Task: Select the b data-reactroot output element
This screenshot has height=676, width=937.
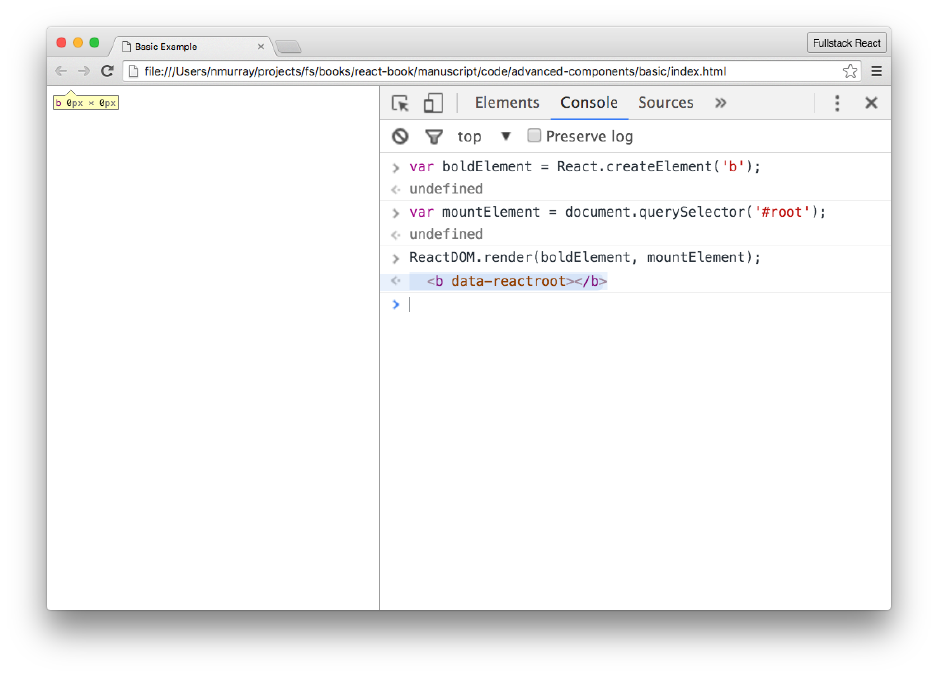Action: 516,281
